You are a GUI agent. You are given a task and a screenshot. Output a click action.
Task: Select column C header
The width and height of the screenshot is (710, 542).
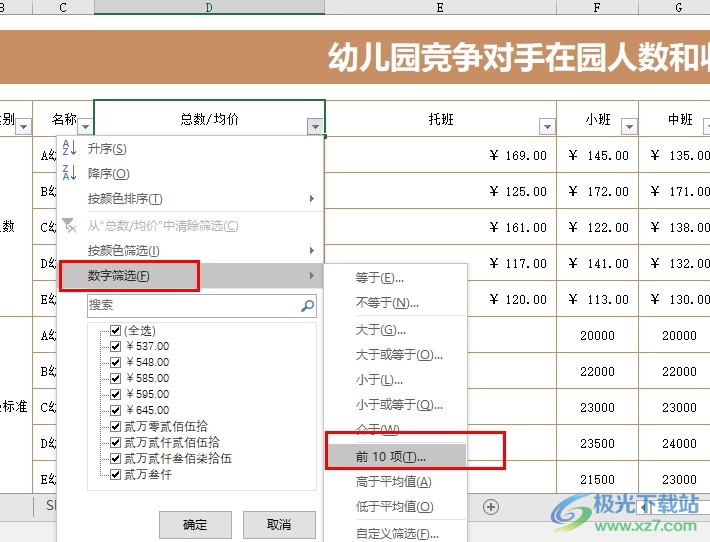(x=63, y=7)
